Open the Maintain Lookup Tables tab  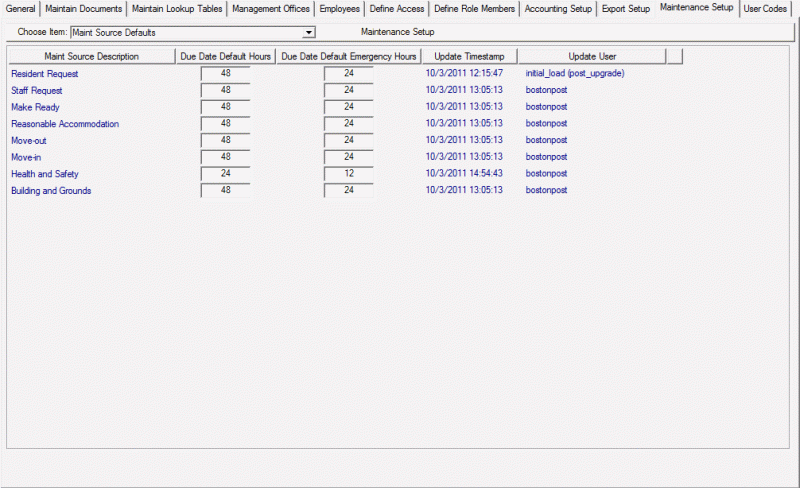pyautogui.click(x=177, y=9)
